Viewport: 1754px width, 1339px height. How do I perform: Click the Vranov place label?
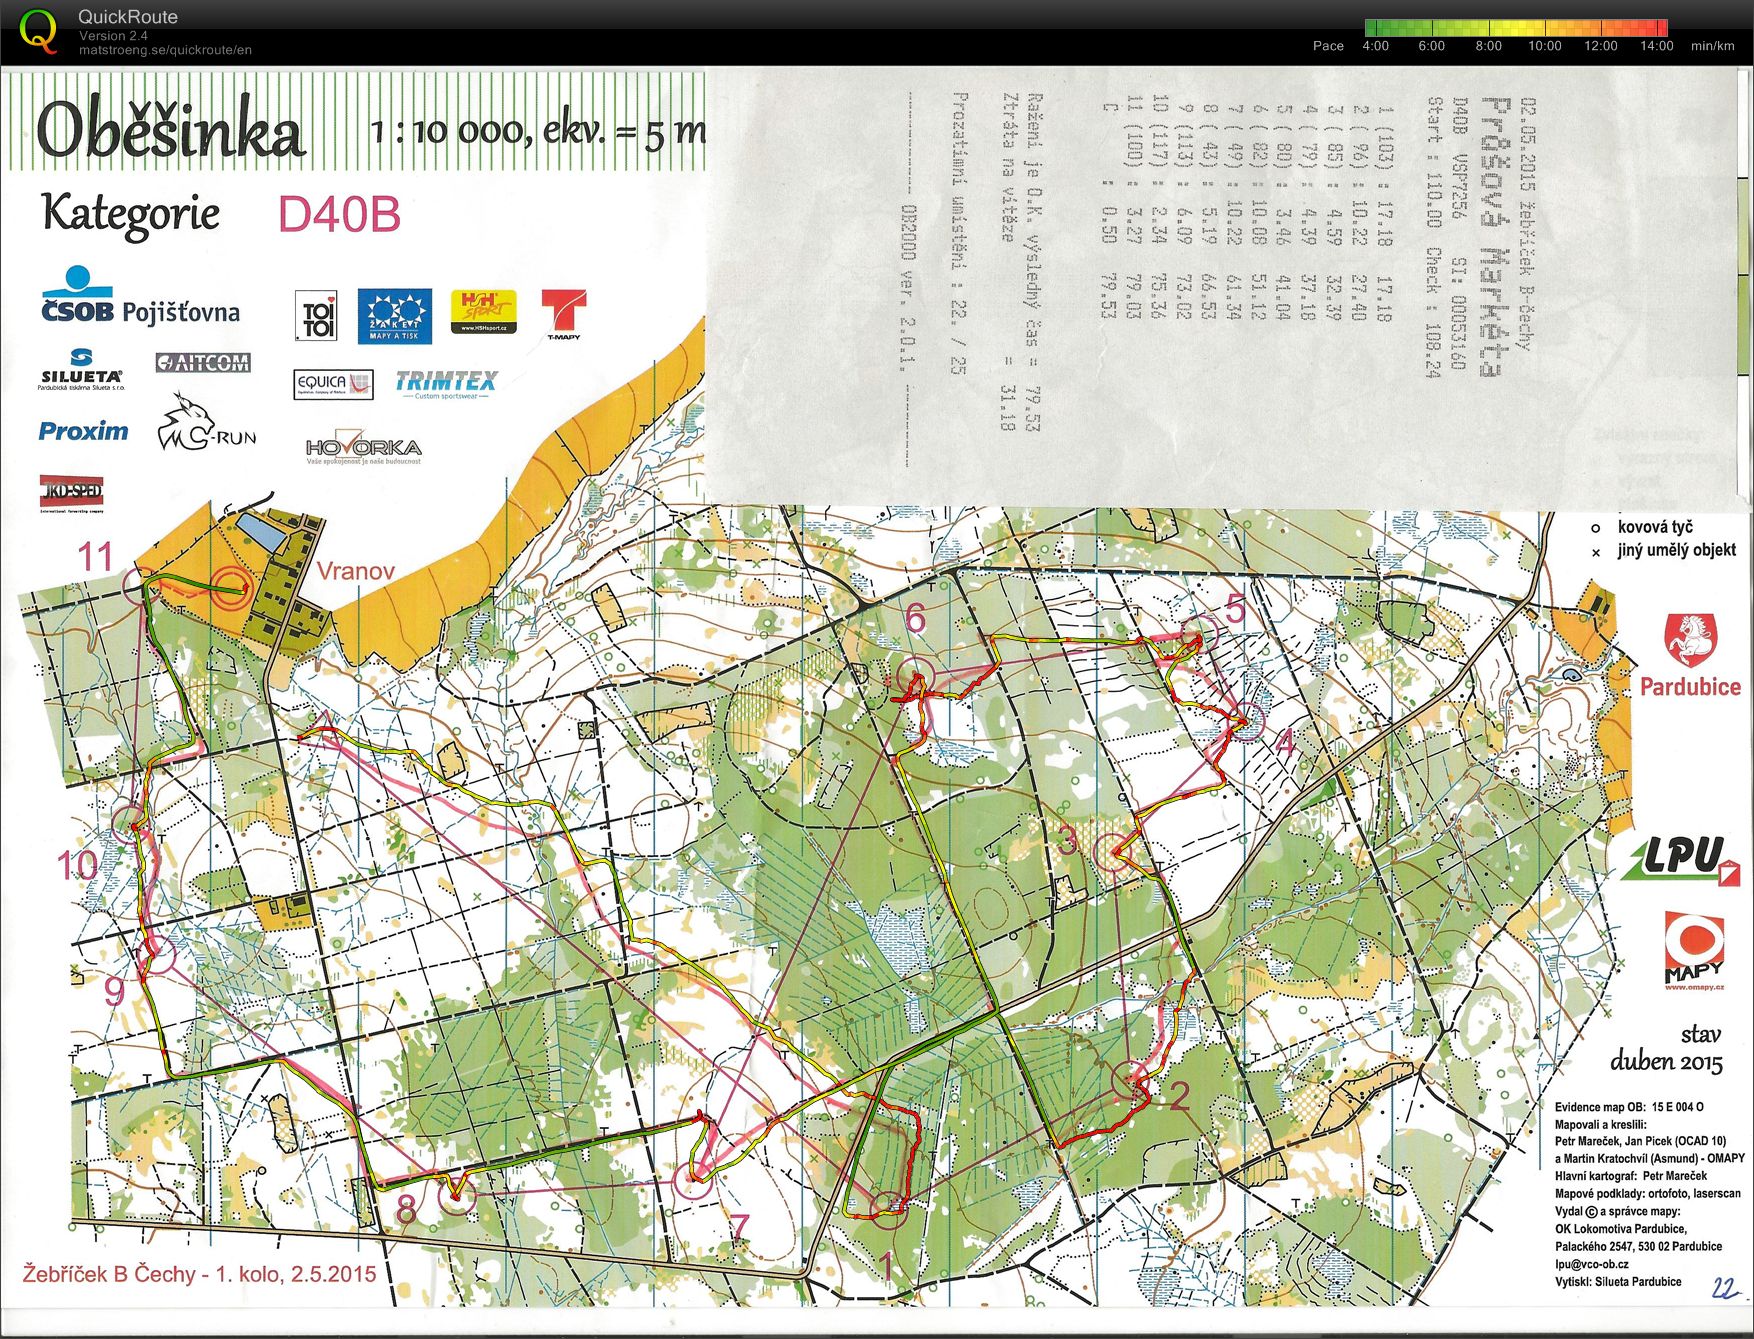[x=356, y=571]
